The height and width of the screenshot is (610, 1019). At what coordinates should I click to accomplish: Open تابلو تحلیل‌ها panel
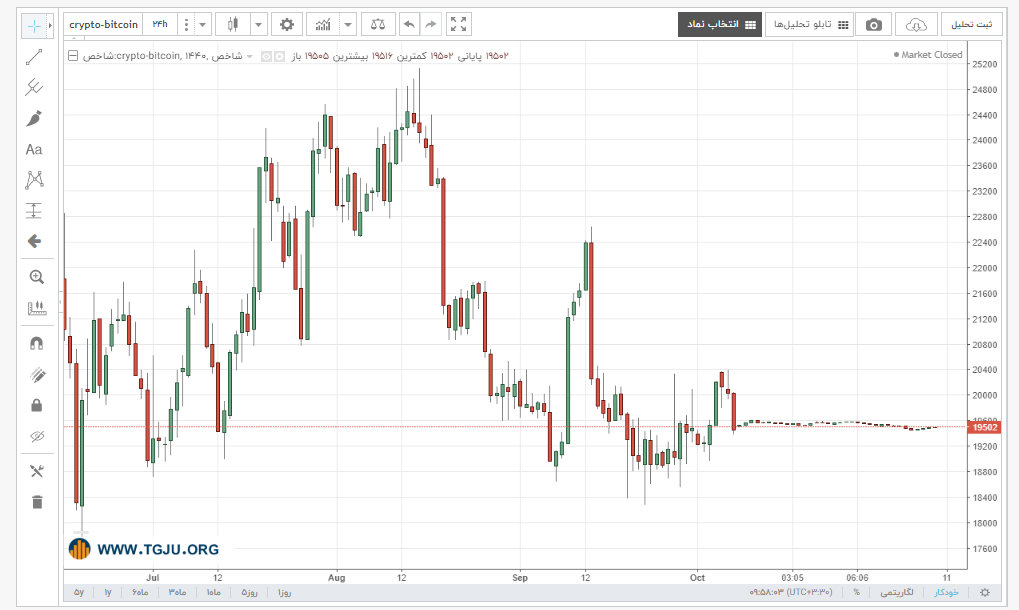(x=809, y=25)
